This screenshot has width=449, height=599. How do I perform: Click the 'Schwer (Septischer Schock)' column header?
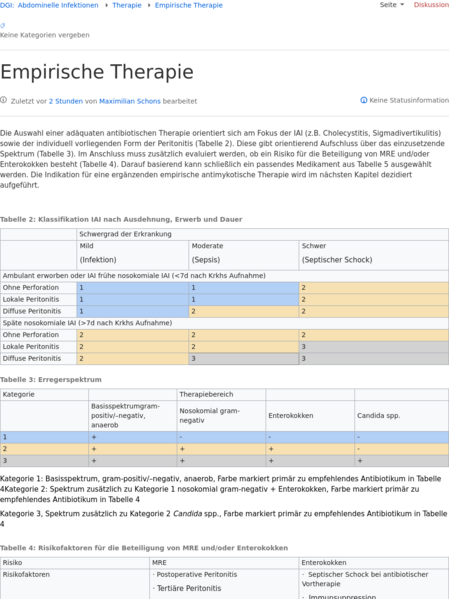[374, 255]
